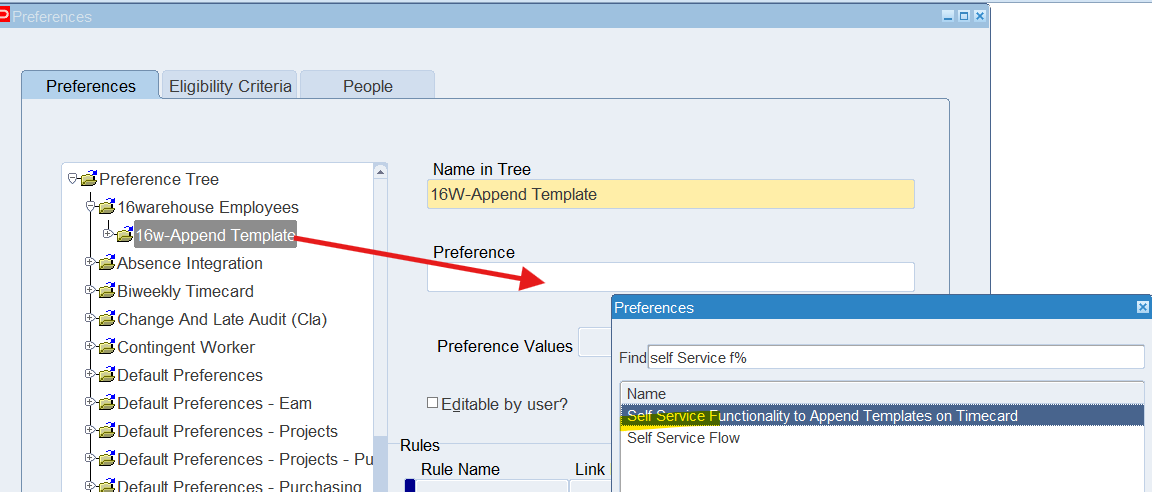
Task: Switch to the Eligibility Criteria tab
Action: click(x=229, y=86)
